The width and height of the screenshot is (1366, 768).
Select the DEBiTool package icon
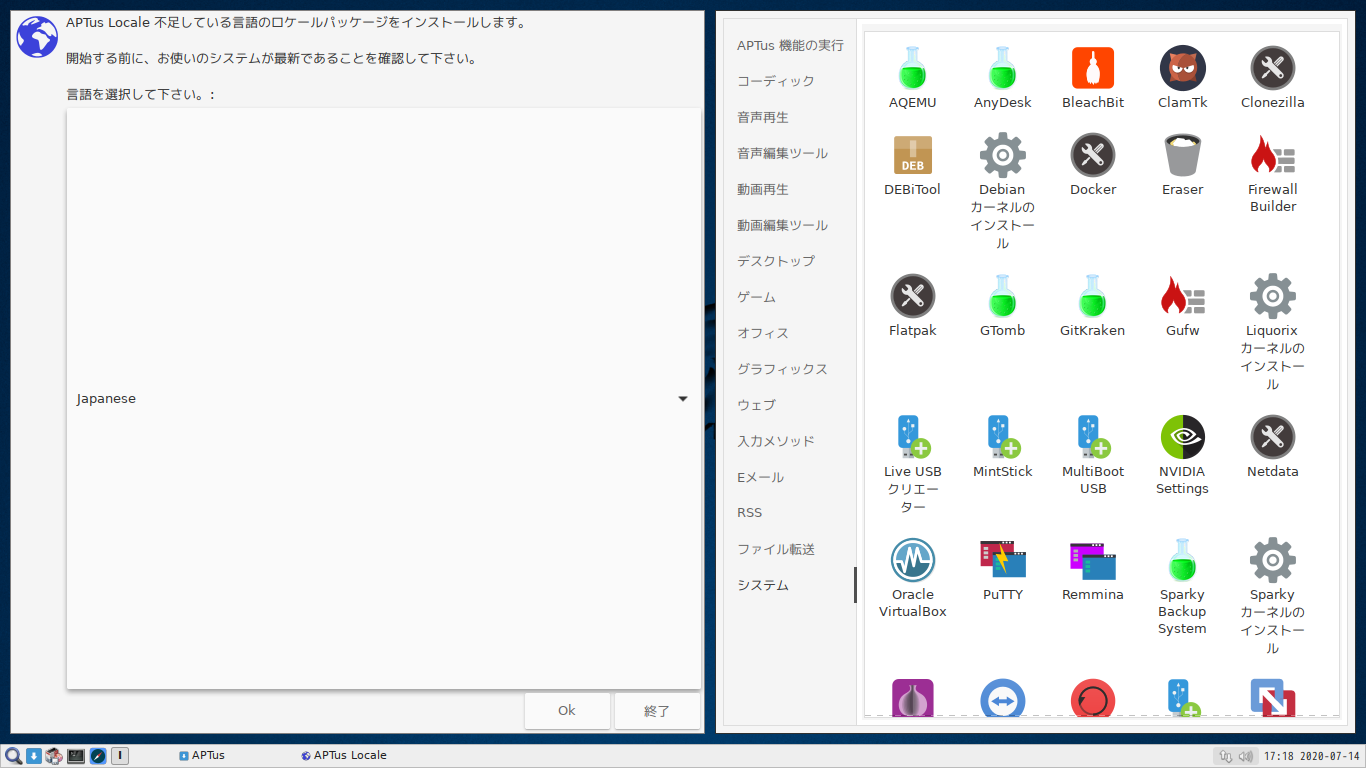[912, 155]
